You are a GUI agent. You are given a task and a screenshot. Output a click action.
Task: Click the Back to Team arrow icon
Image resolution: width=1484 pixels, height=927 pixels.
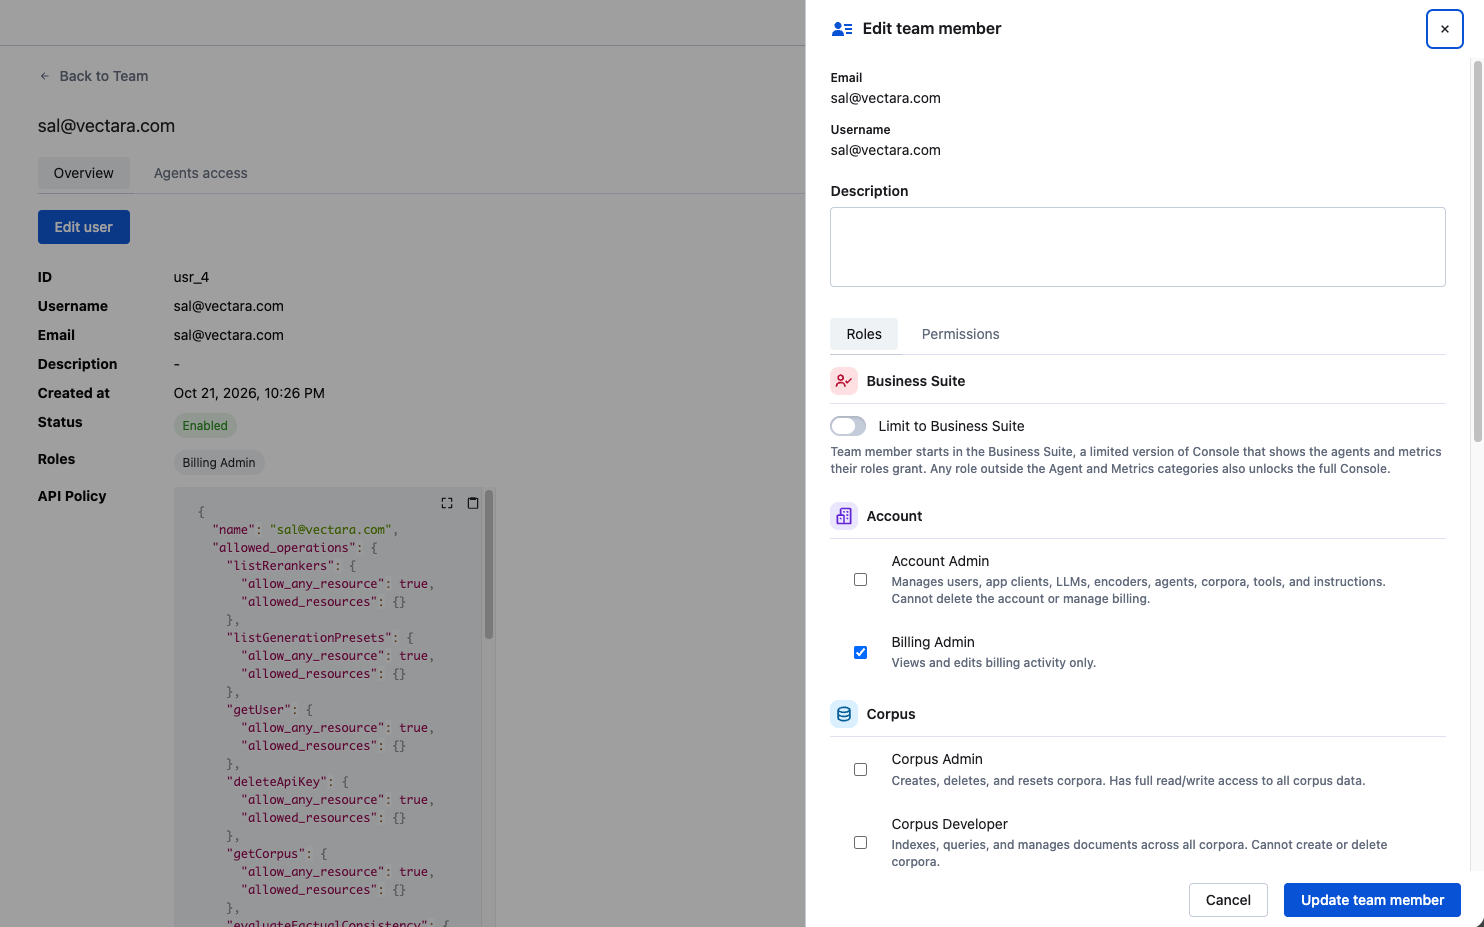(x=44, y=76)
